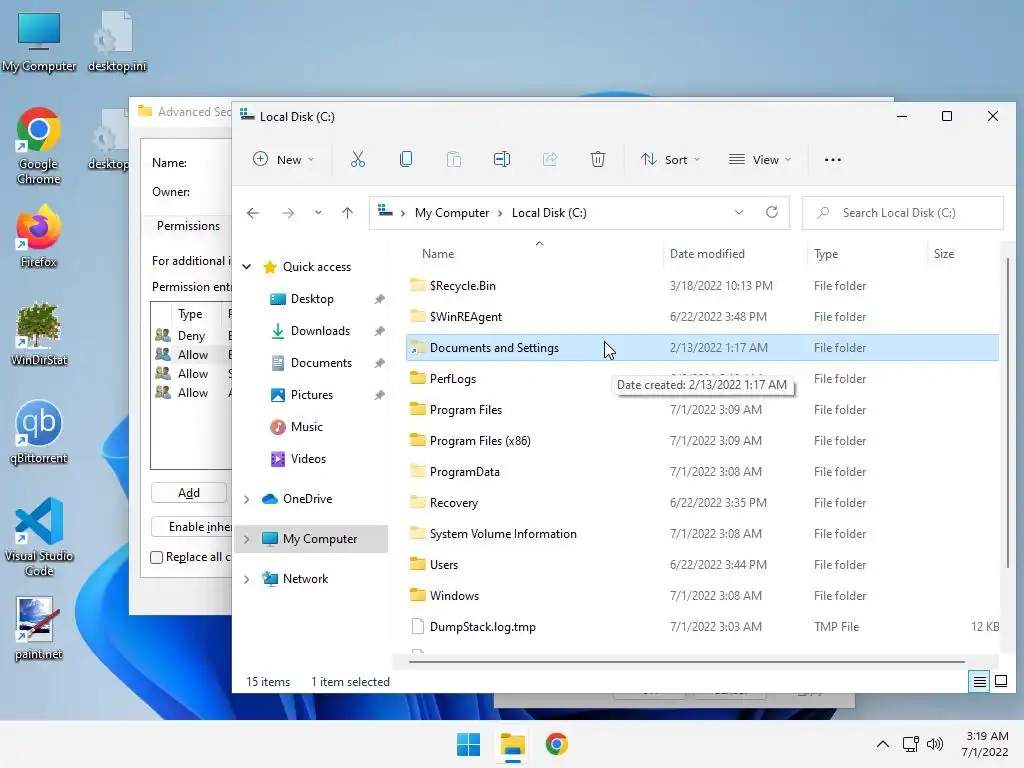
Task: Open the See more ellipsis menu
Action: click(x=833, y=160)
